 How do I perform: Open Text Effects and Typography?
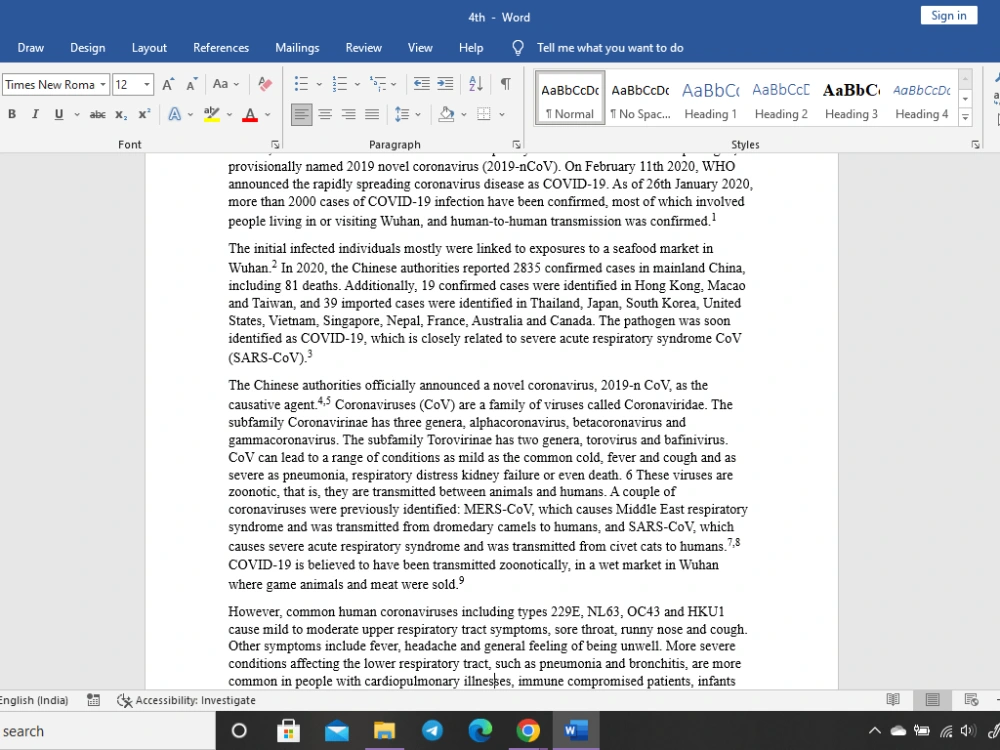[174, 114]
